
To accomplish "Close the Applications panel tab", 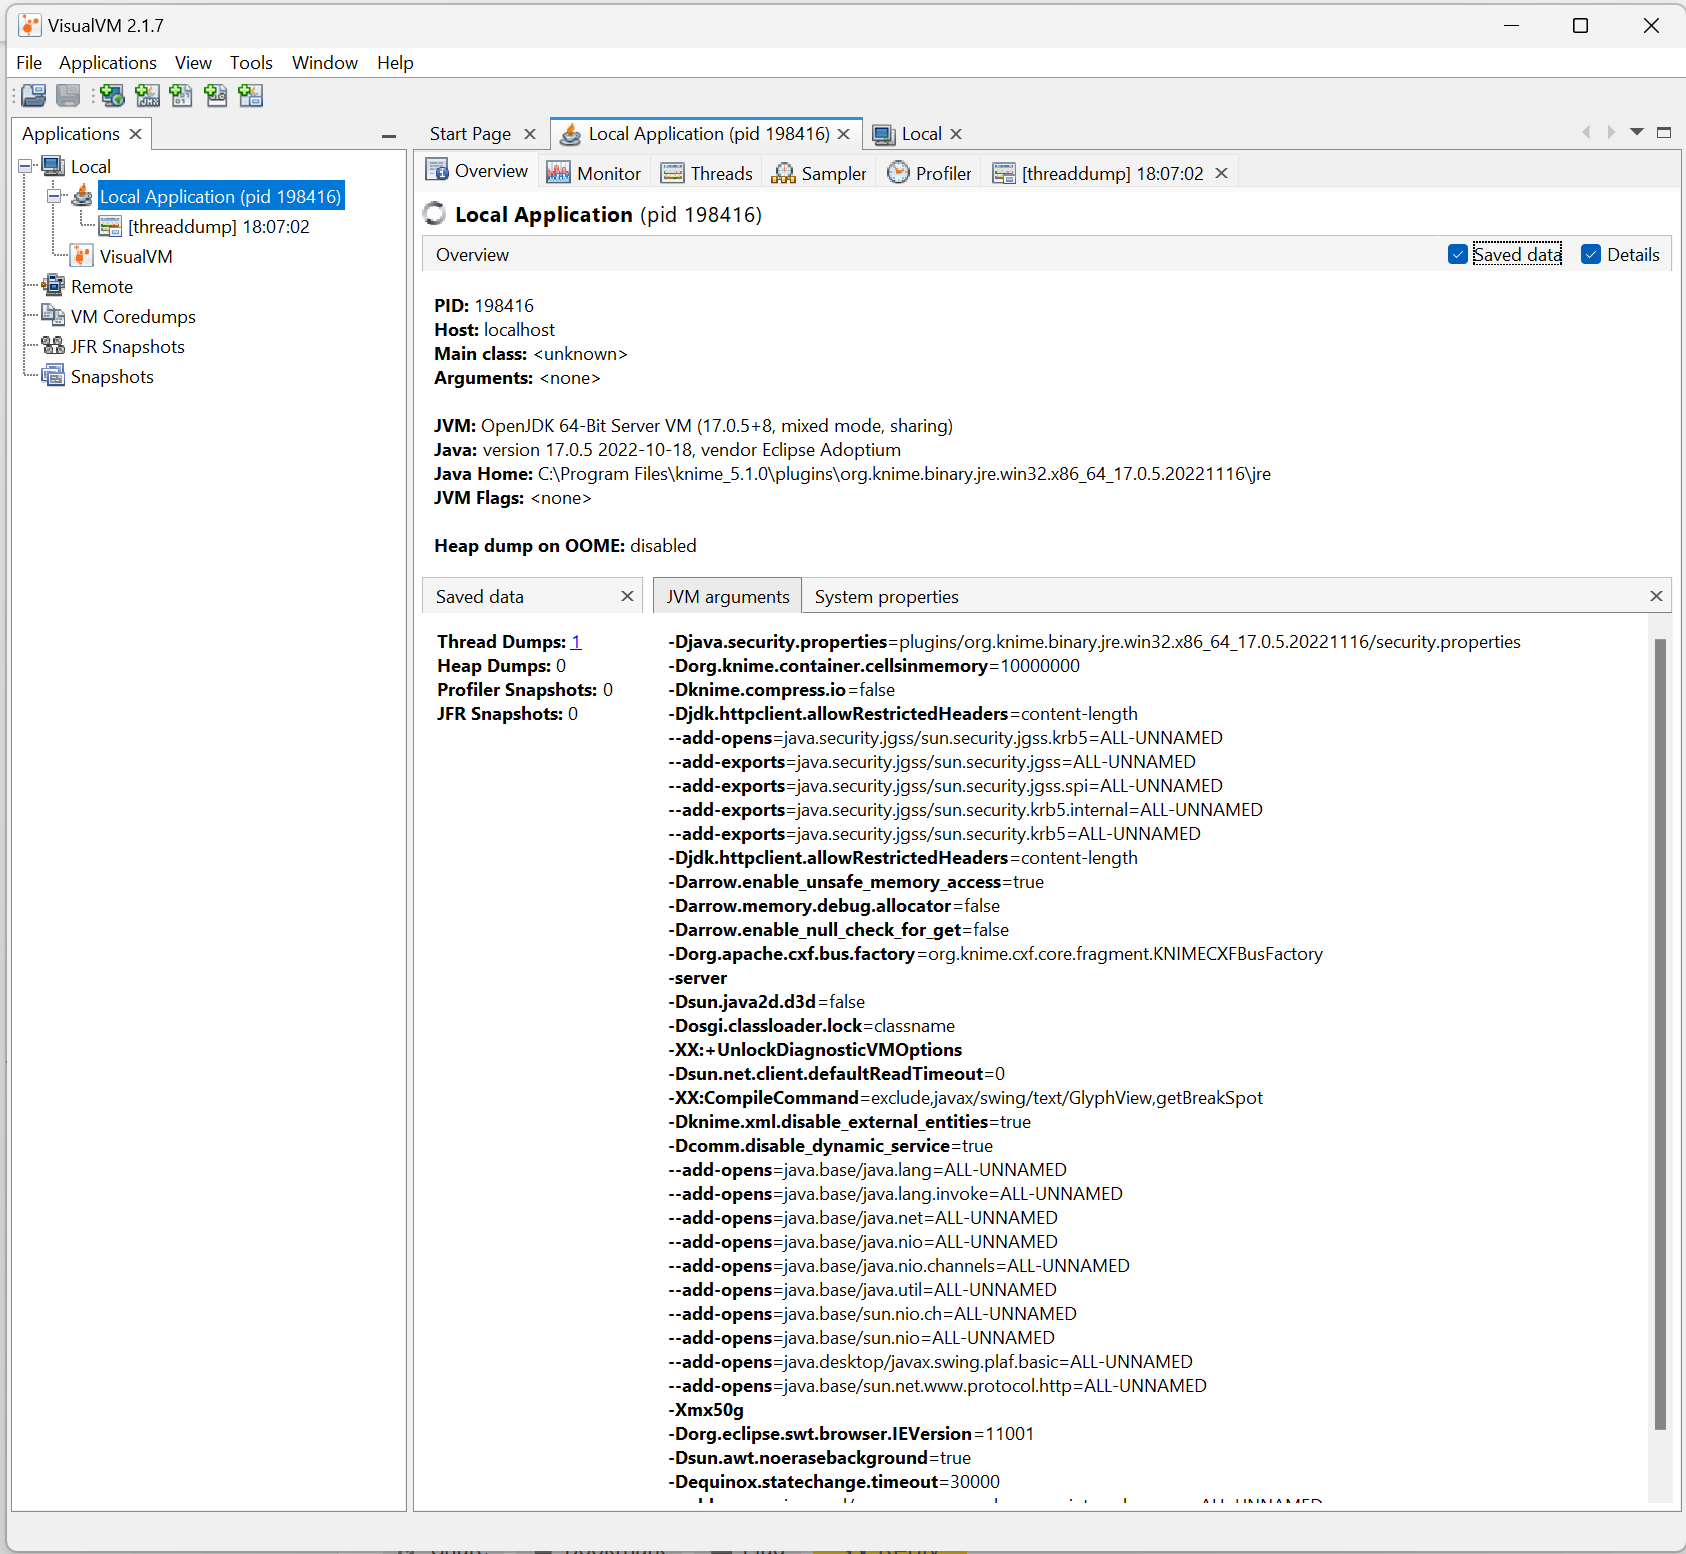I will [x=135, y=134].
